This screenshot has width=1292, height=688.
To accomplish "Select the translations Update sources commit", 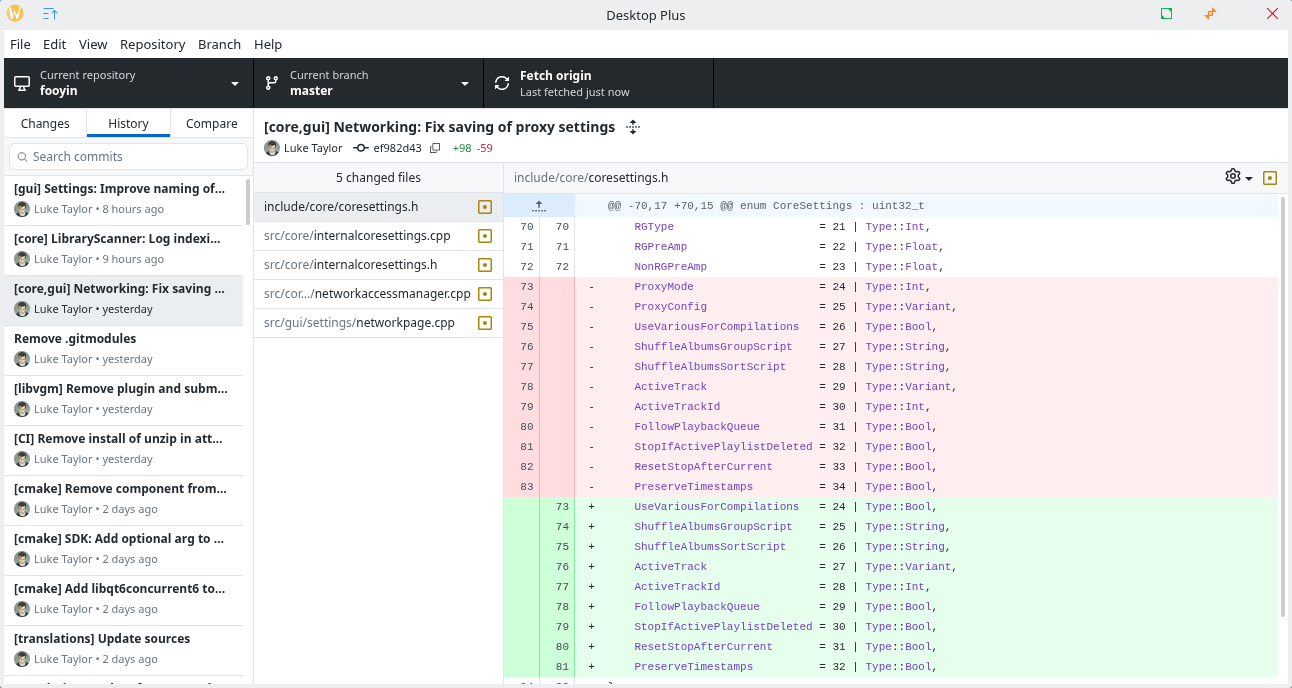I will pyautogui.click(x=122, y=648).
